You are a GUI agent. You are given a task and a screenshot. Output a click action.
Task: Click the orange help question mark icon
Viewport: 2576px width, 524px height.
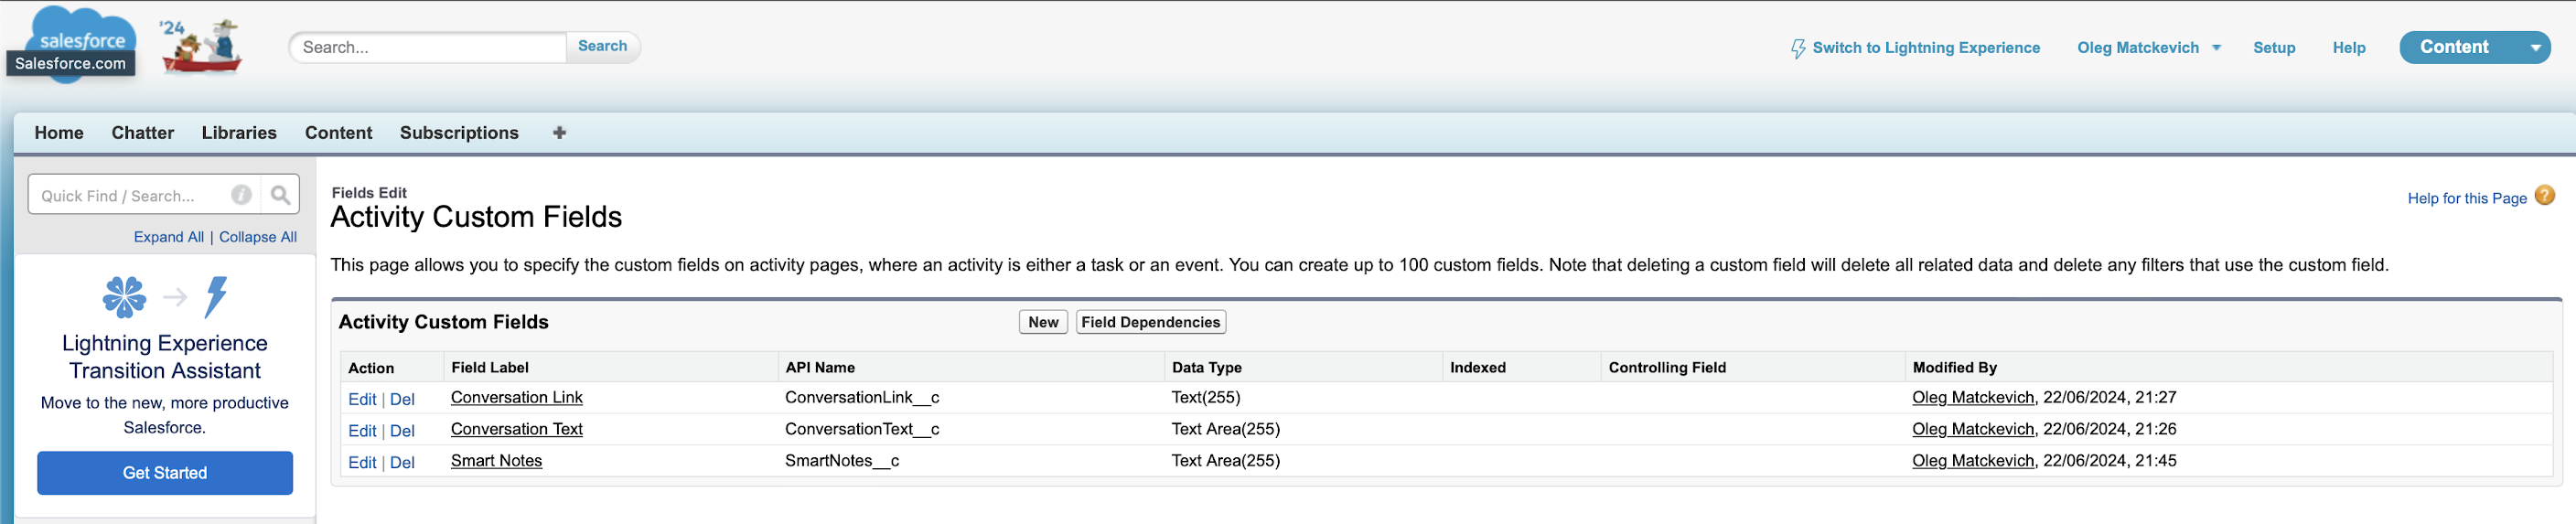[2544, 196]
